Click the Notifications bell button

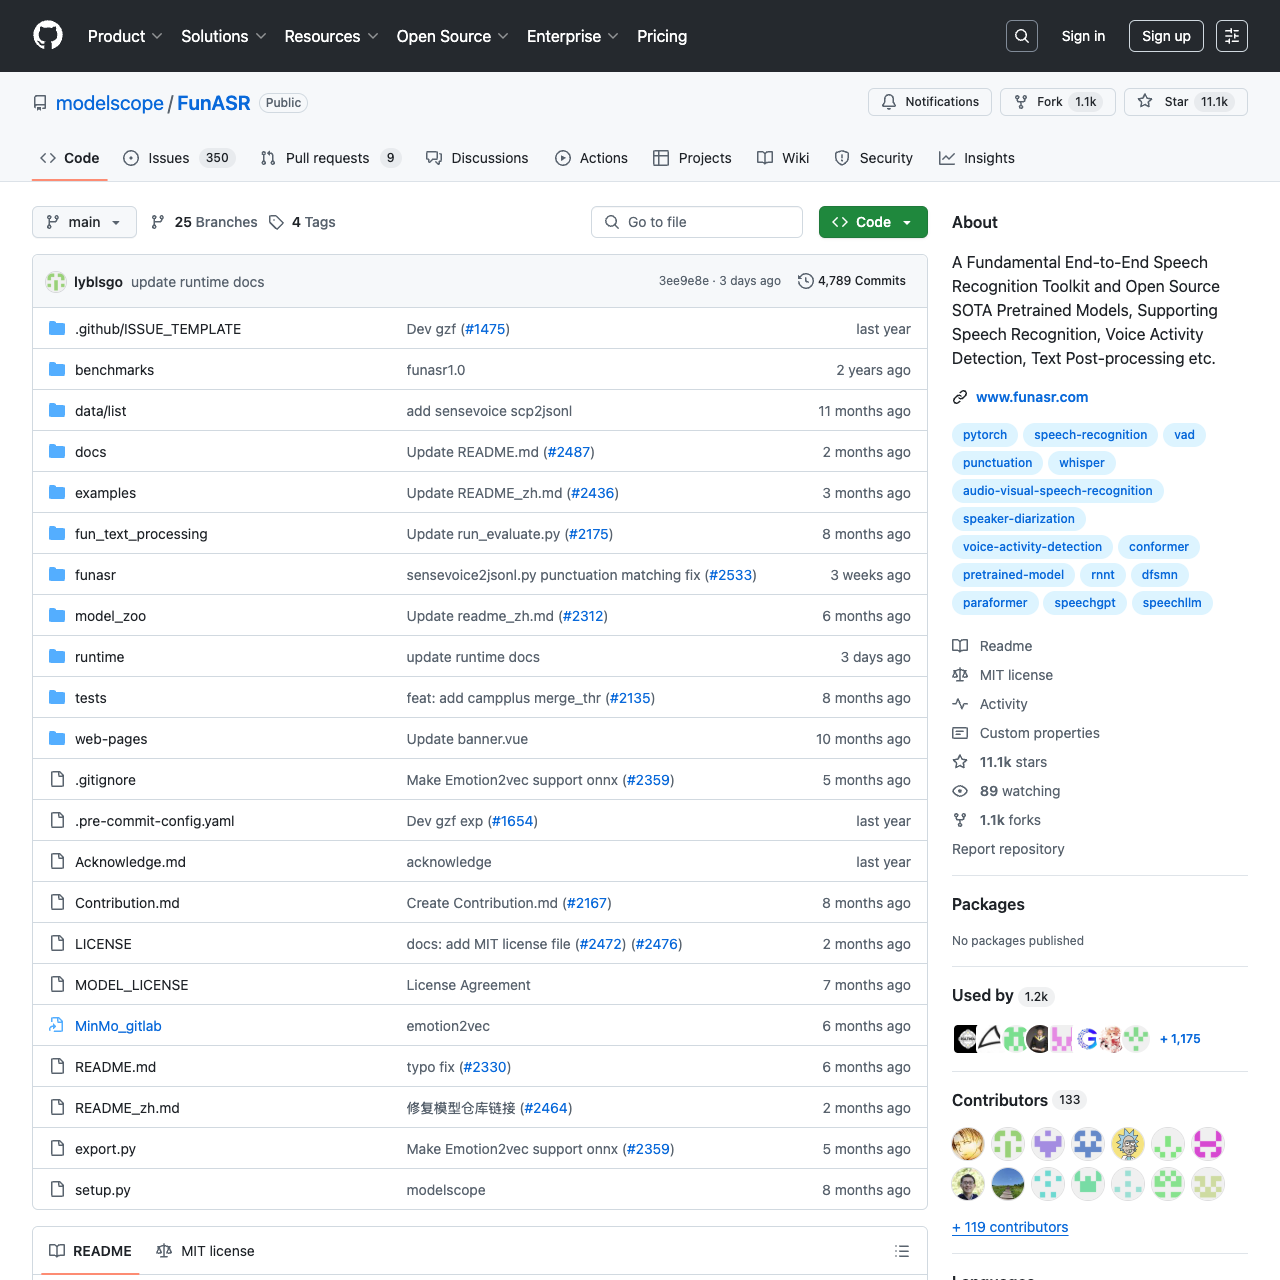930,102
